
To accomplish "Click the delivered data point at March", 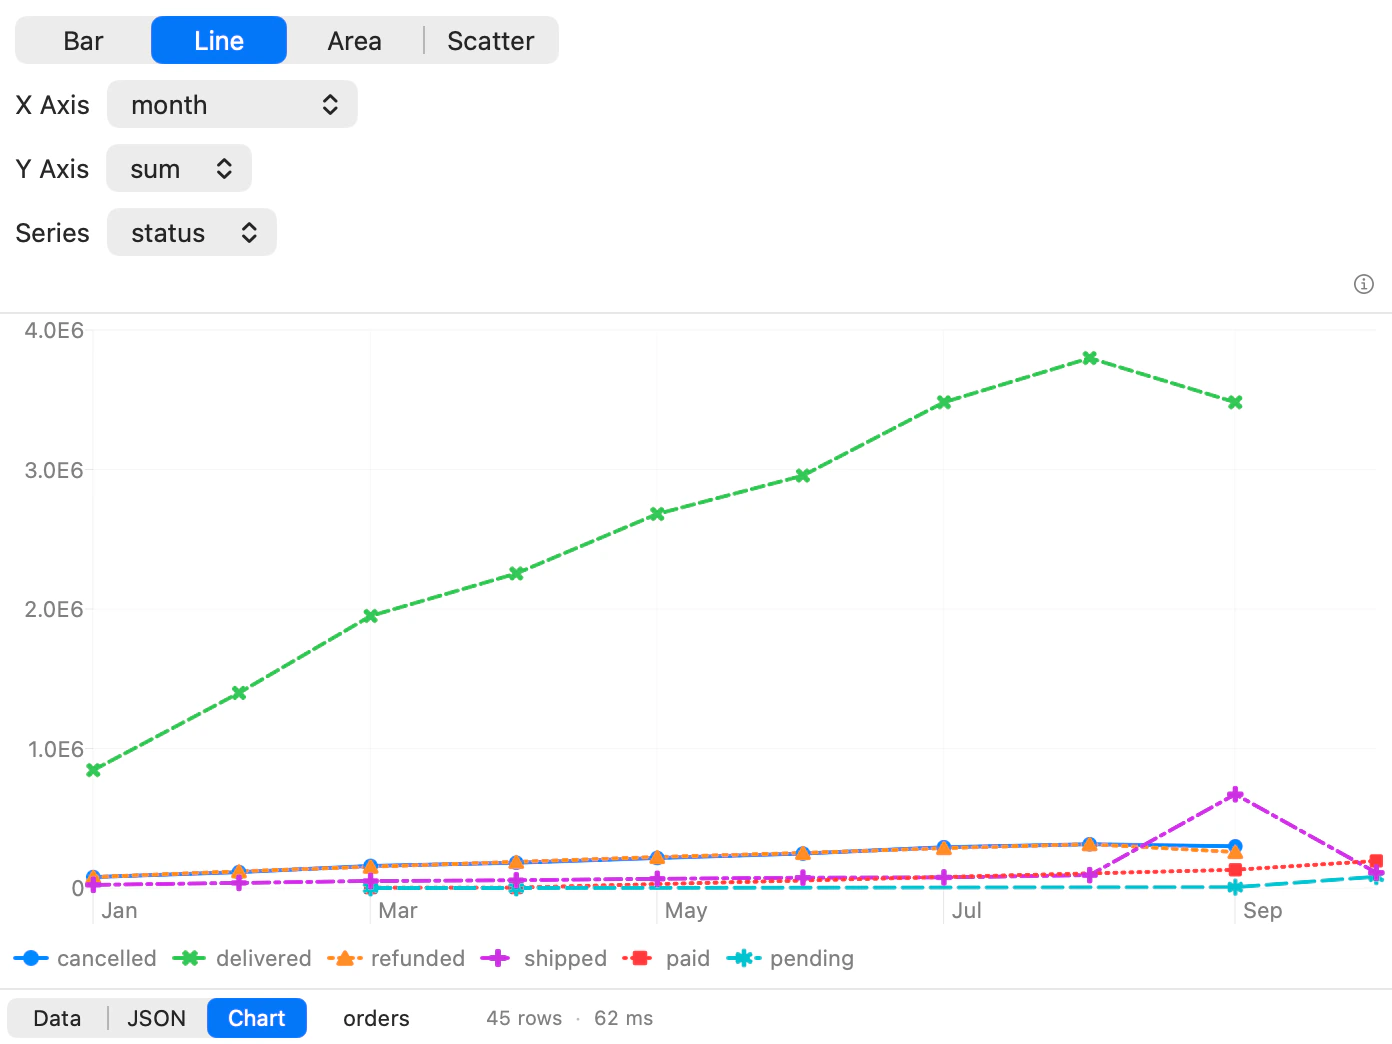I will [370, 616].
